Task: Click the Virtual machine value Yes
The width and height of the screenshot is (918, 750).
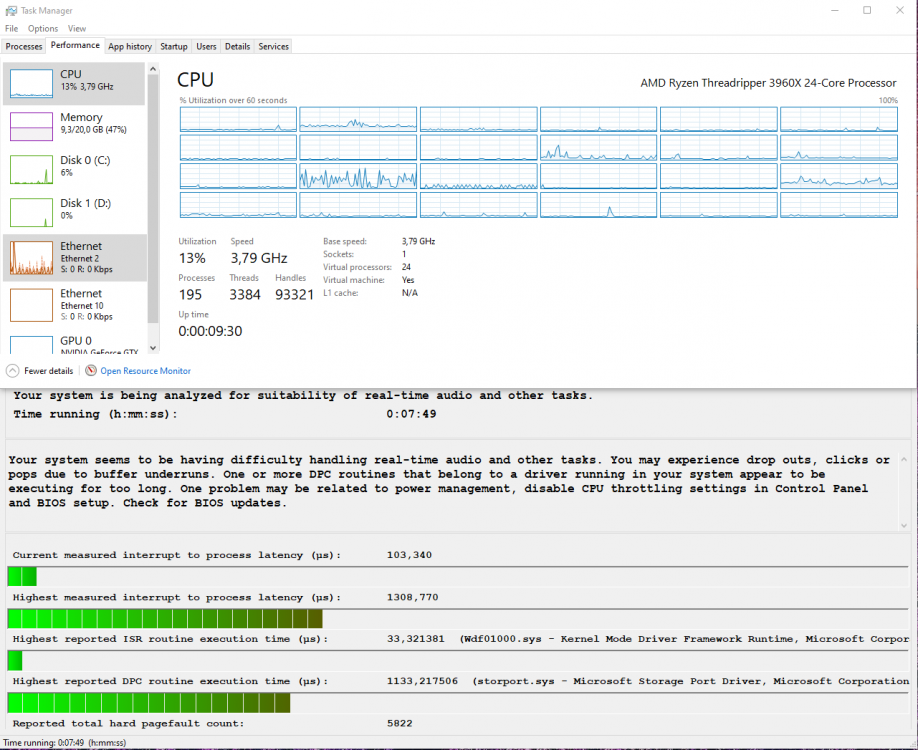Action: [x=408, y=280]
